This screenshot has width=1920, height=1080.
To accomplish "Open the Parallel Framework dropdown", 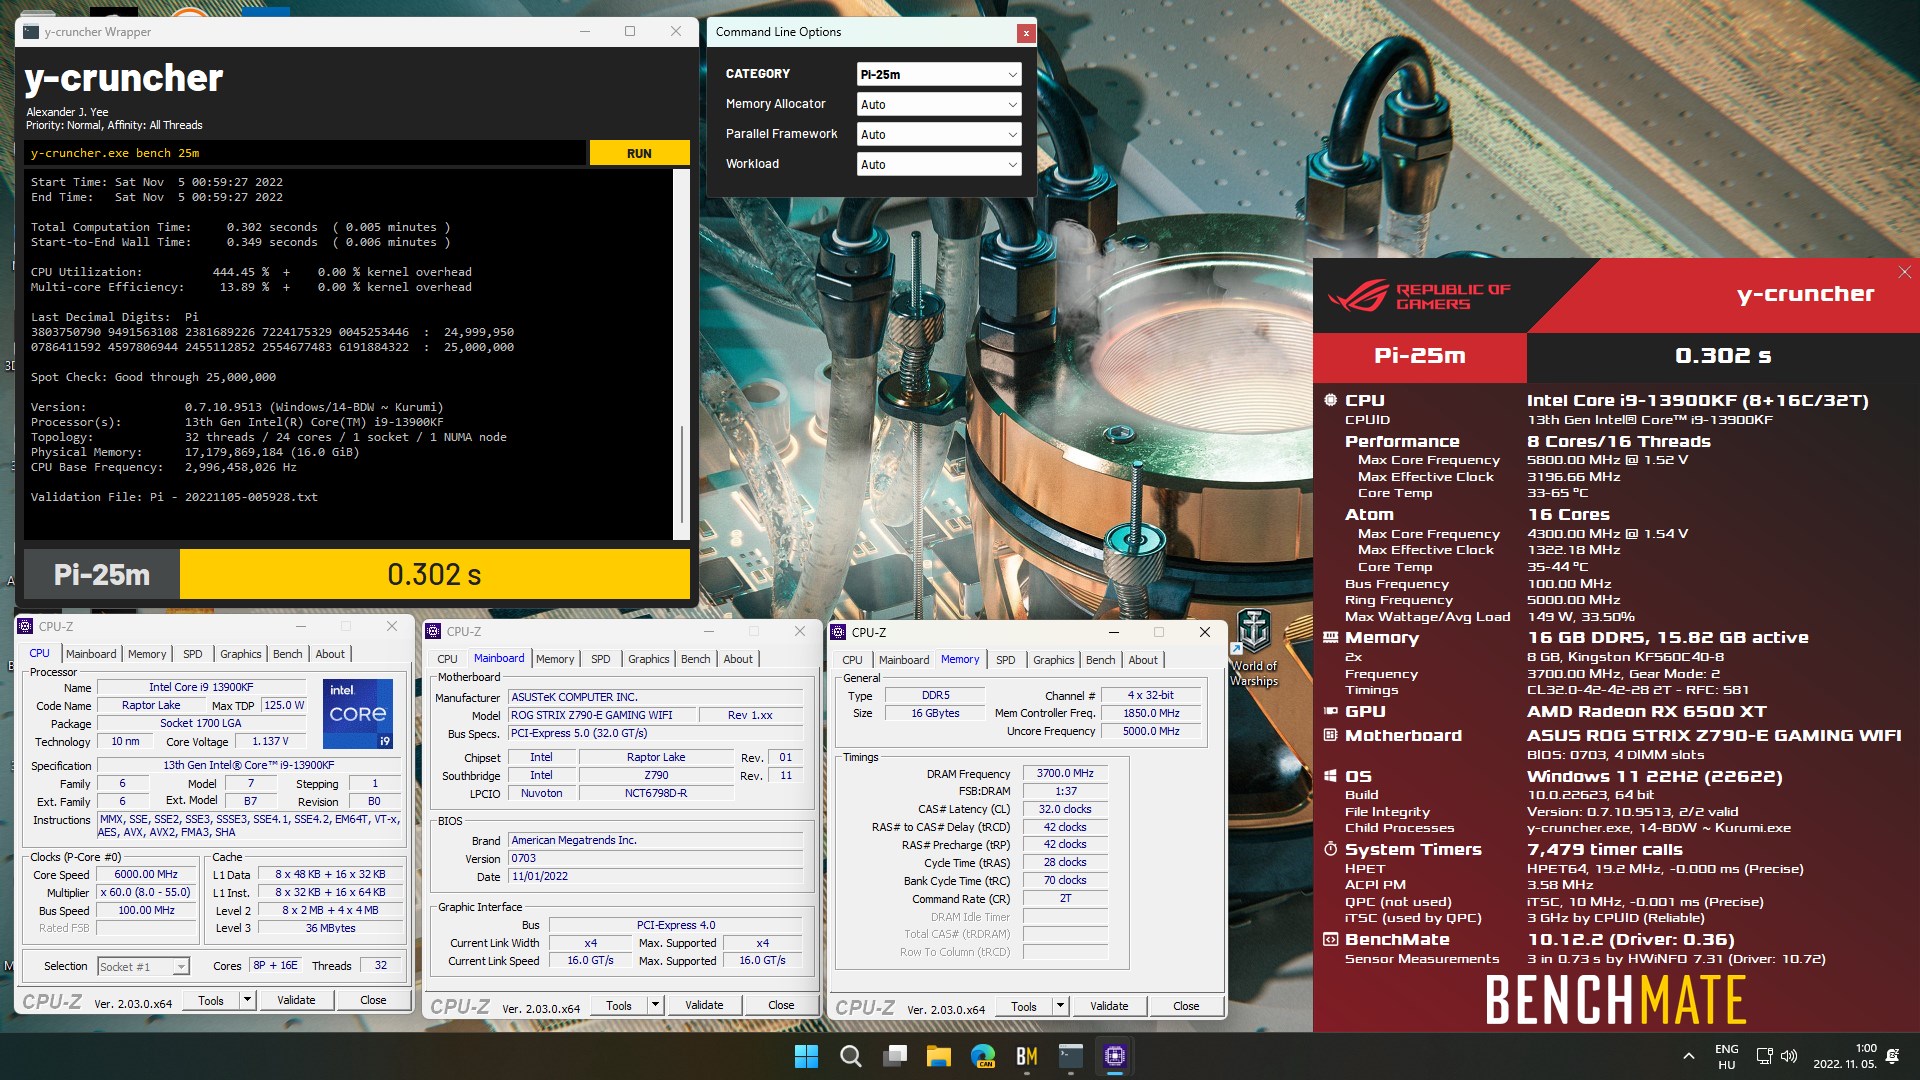I will tap(938, 134).
